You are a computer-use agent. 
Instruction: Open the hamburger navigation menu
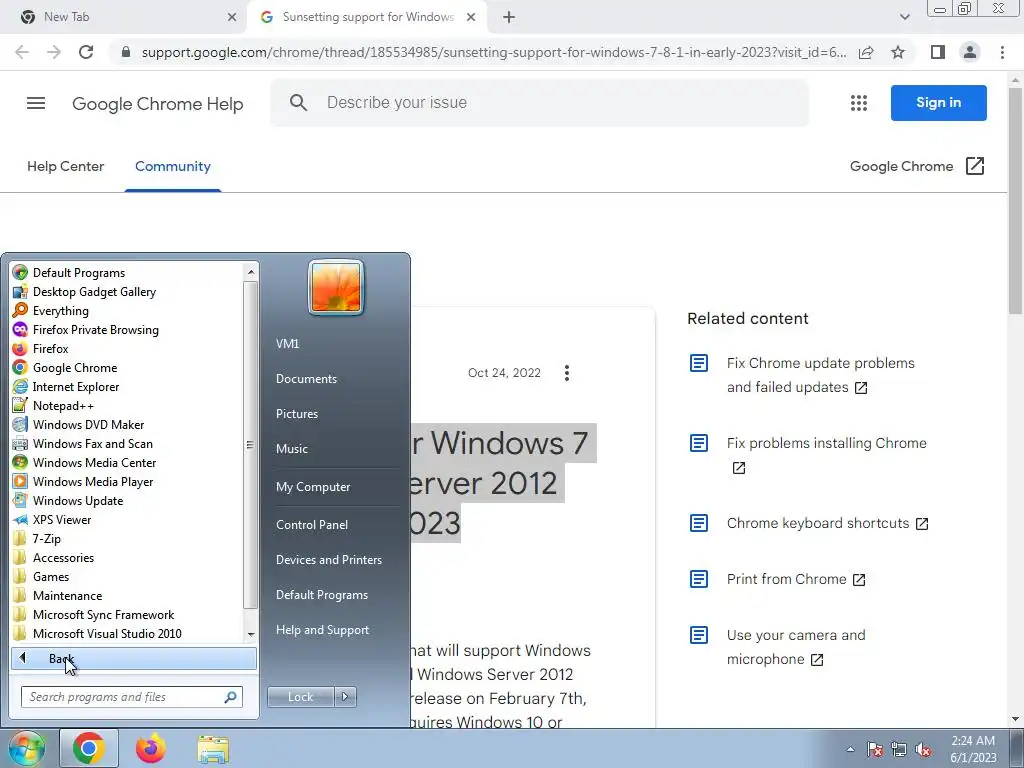(x=36, y=103)
